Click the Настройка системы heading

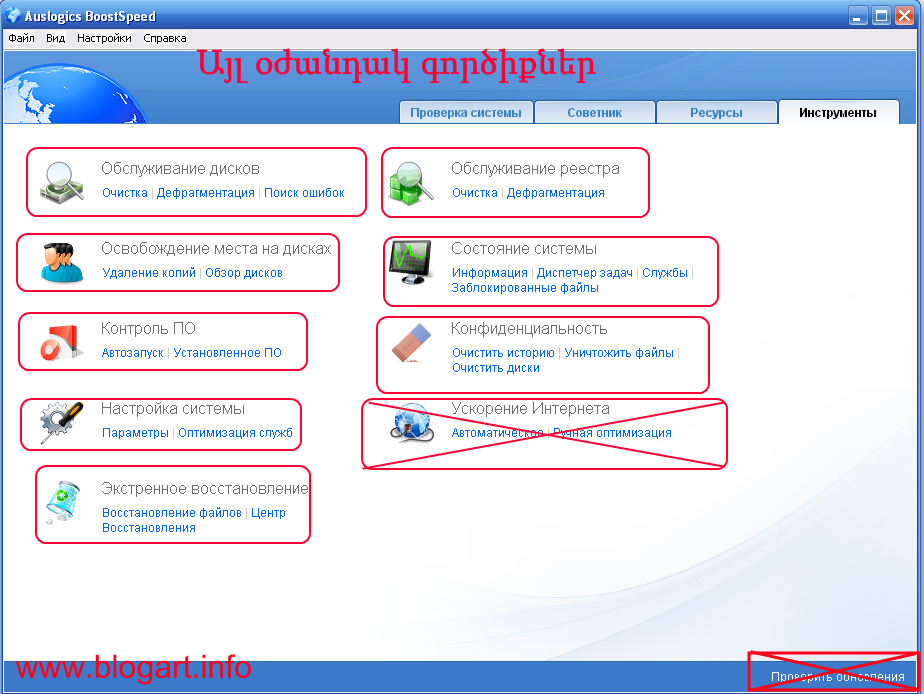173,409
